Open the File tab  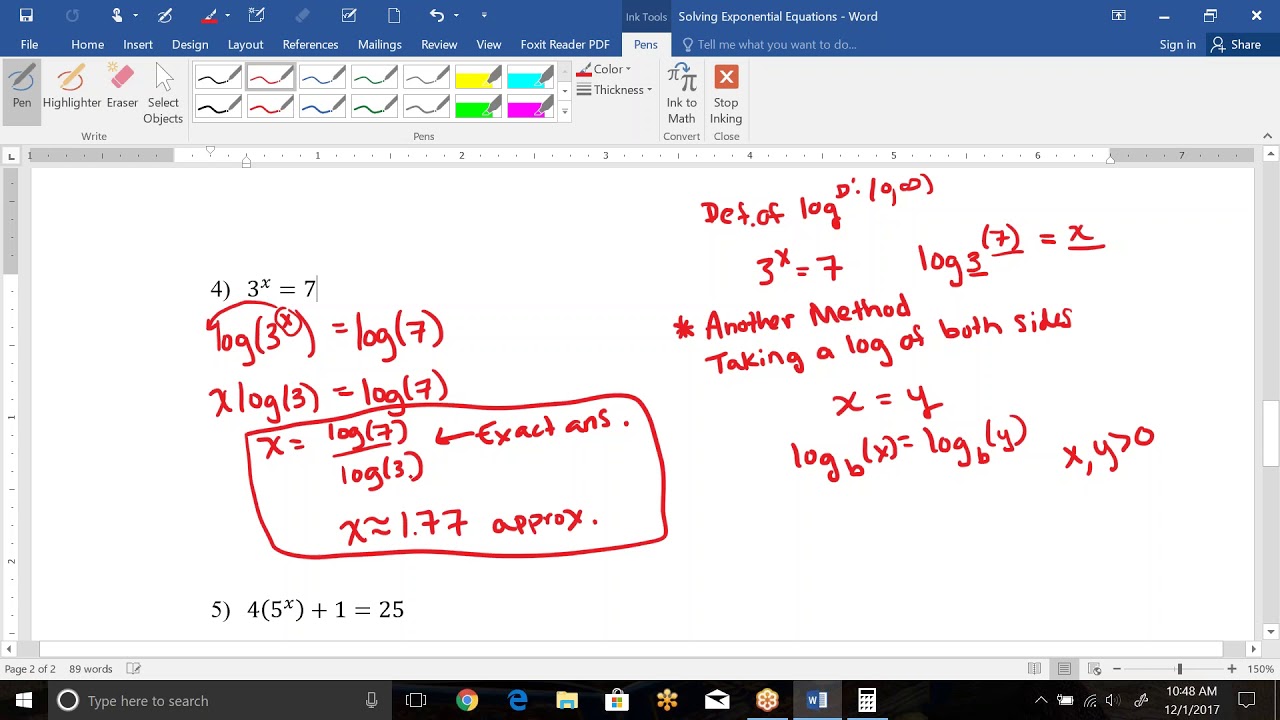coord(29,44)
